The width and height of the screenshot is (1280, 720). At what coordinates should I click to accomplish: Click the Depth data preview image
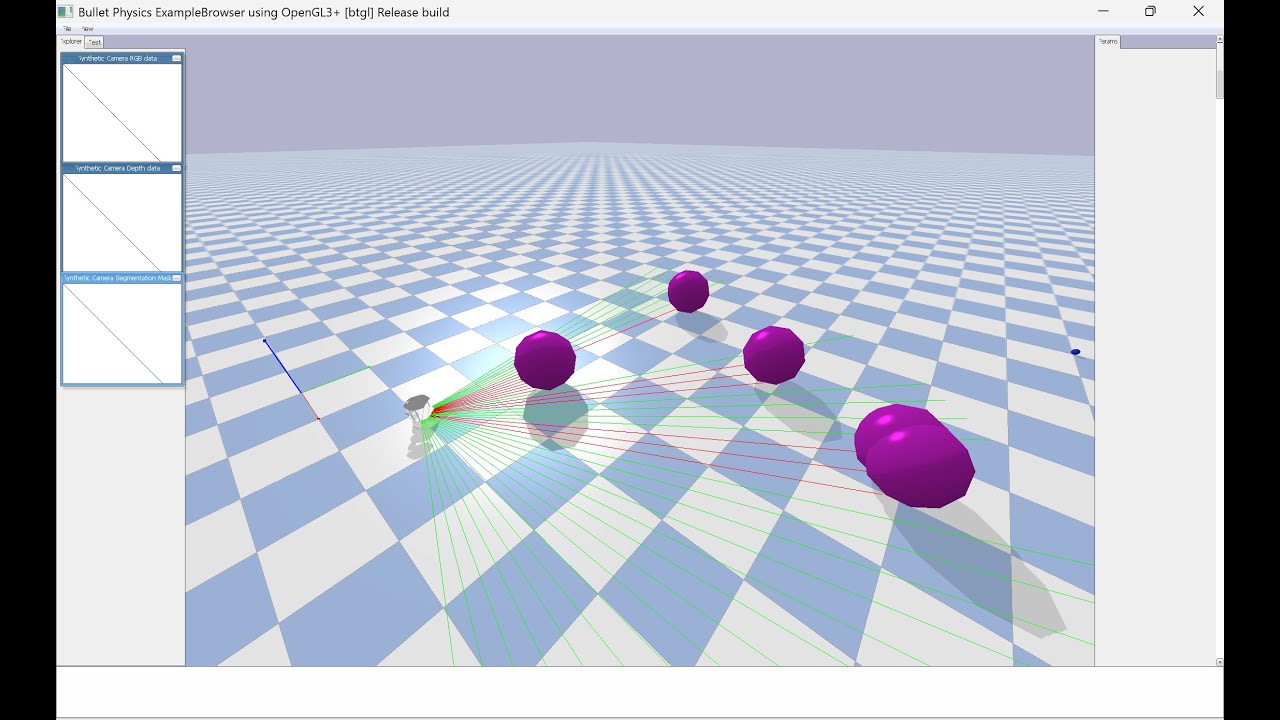click(x=122, y=223)
